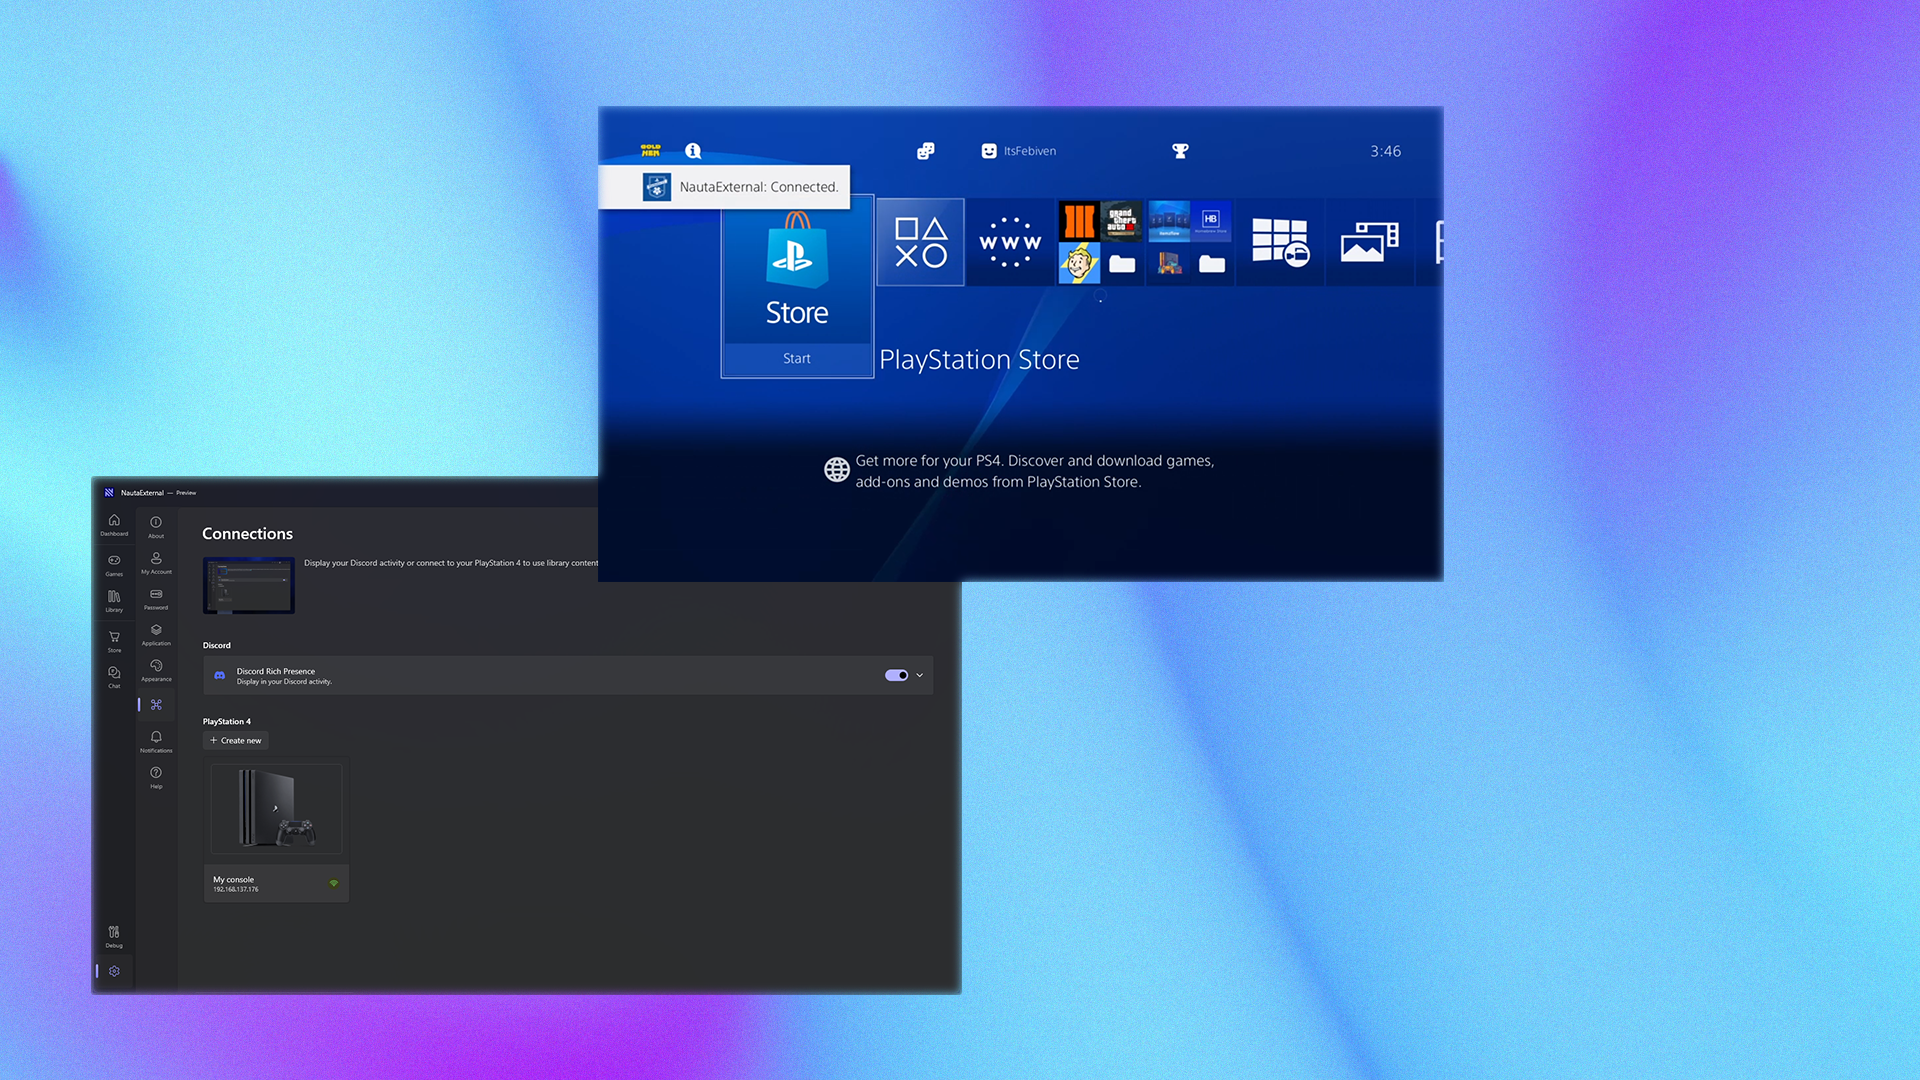Viewport: 1920px width, 1080px height.
Task: Open the ItsFebiven profile on PS4
Action: 1019,151
